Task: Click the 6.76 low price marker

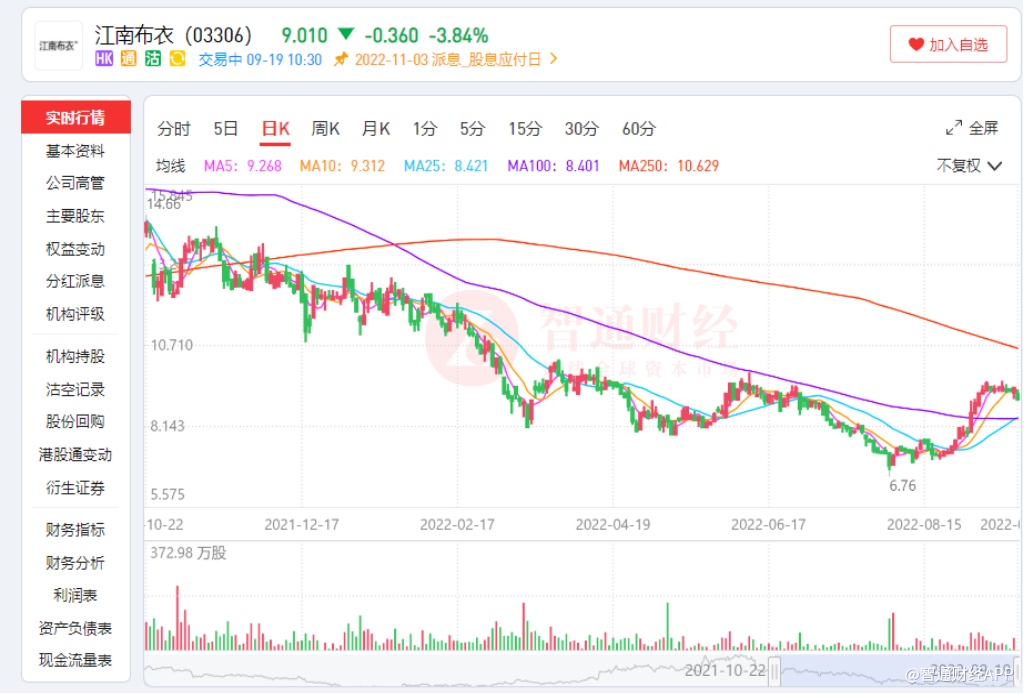Action: [x=903, y=486]
